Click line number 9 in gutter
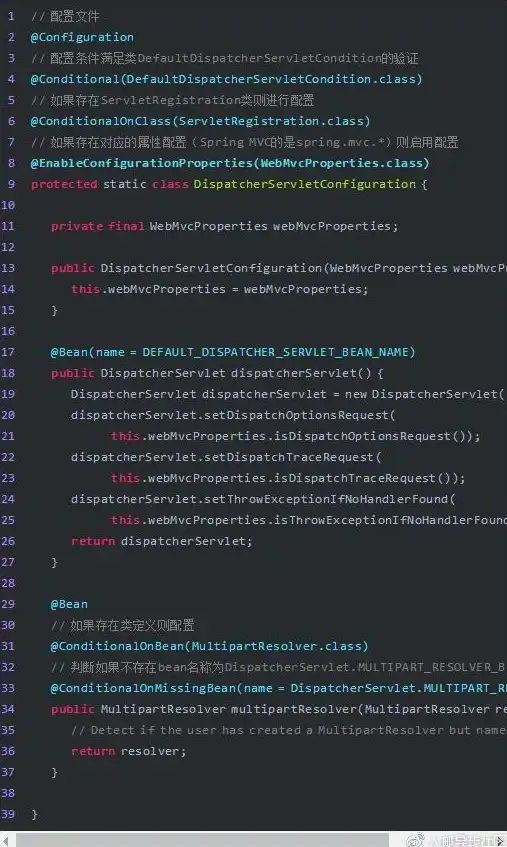507x847 pixels. pyautogui.click(x=11, y=184)
